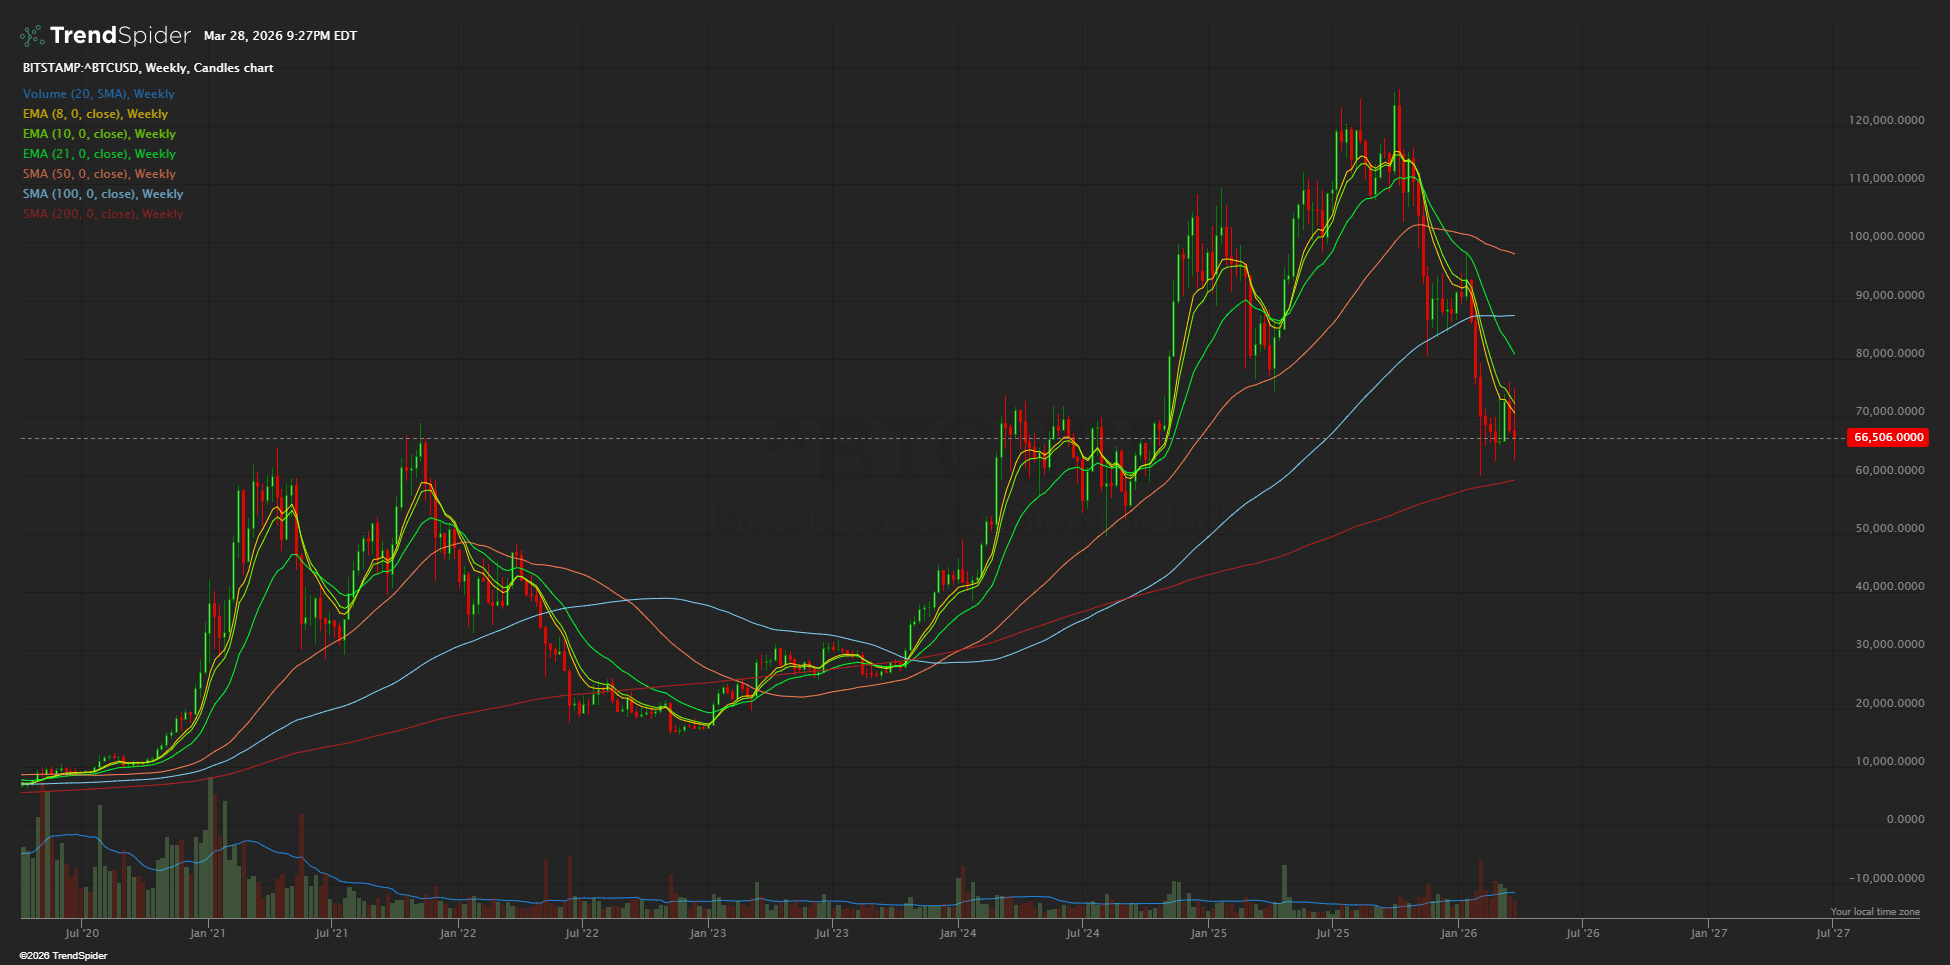Screen dimensions: 1950x965
Task: Click the 100,000 price axis label
Action: click(1886, 237)
